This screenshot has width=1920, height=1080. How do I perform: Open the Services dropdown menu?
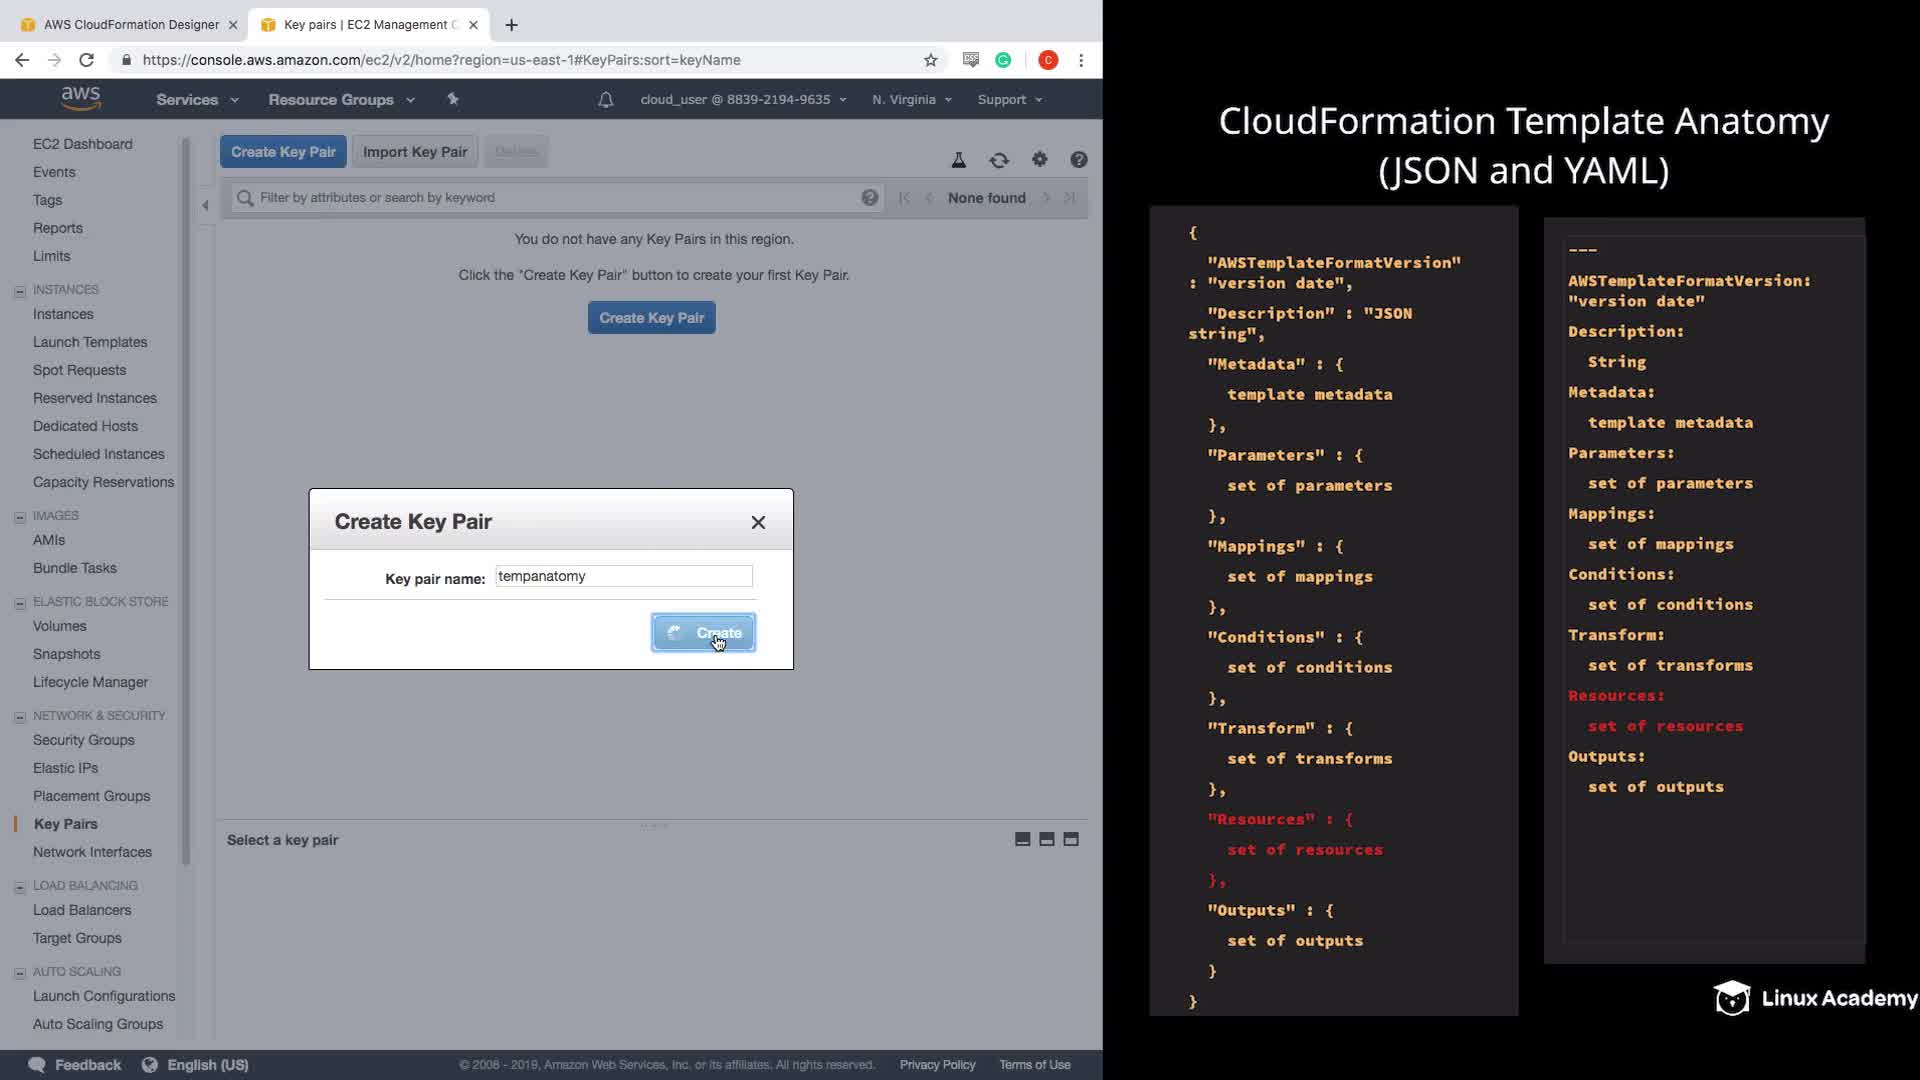[197, 100]
